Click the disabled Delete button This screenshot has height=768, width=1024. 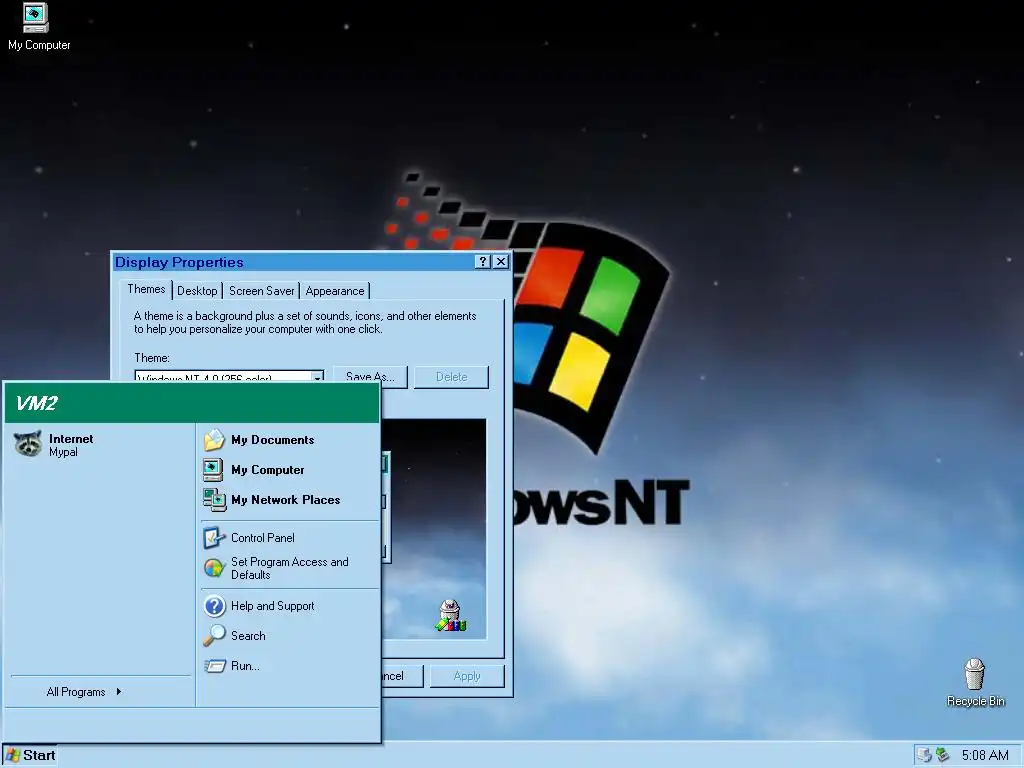451,377
